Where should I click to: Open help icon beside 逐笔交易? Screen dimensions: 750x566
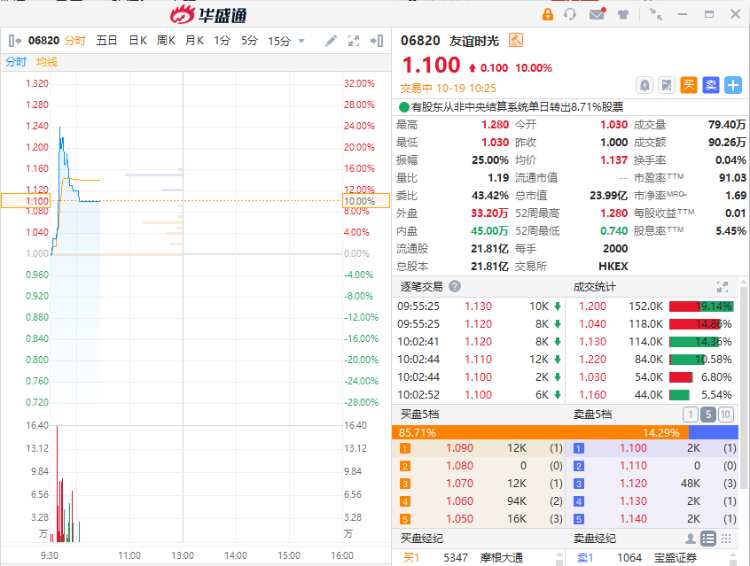[454, 287]
